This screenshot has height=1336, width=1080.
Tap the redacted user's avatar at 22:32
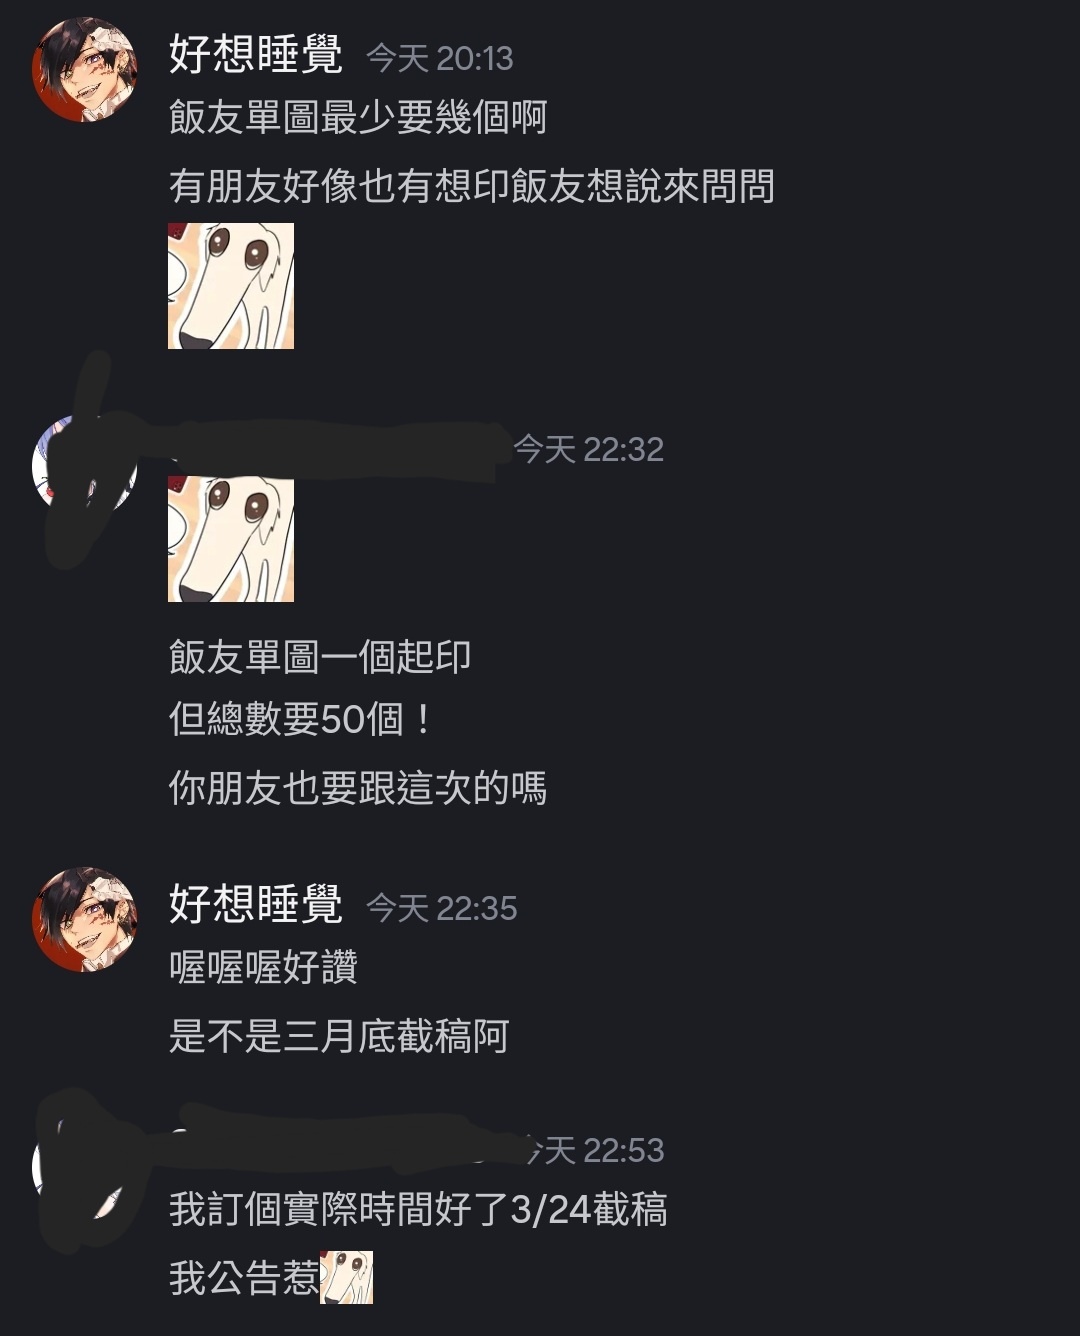[85, 462]
